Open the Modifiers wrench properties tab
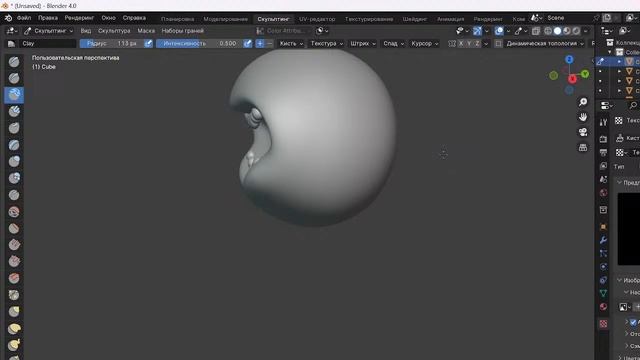Screen dimensions: 640x360 click(603, 240)
